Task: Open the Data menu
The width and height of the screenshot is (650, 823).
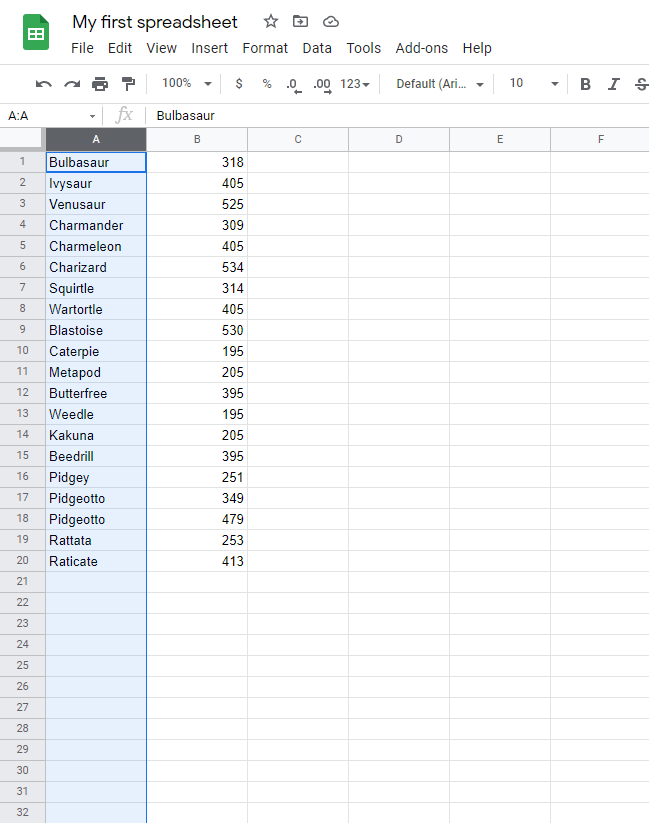Action: 317,48
